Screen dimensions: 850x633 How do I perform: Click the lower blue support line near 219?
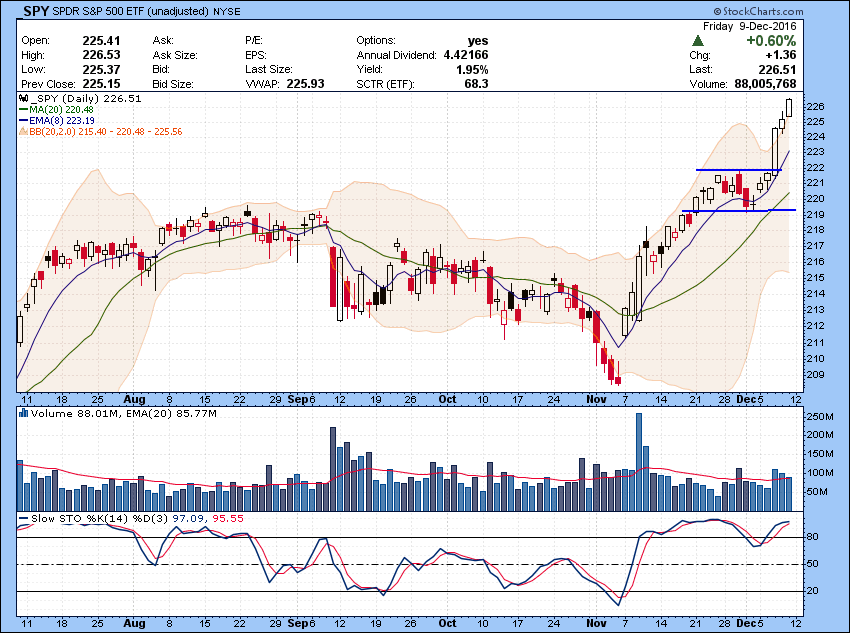[739, 210]
